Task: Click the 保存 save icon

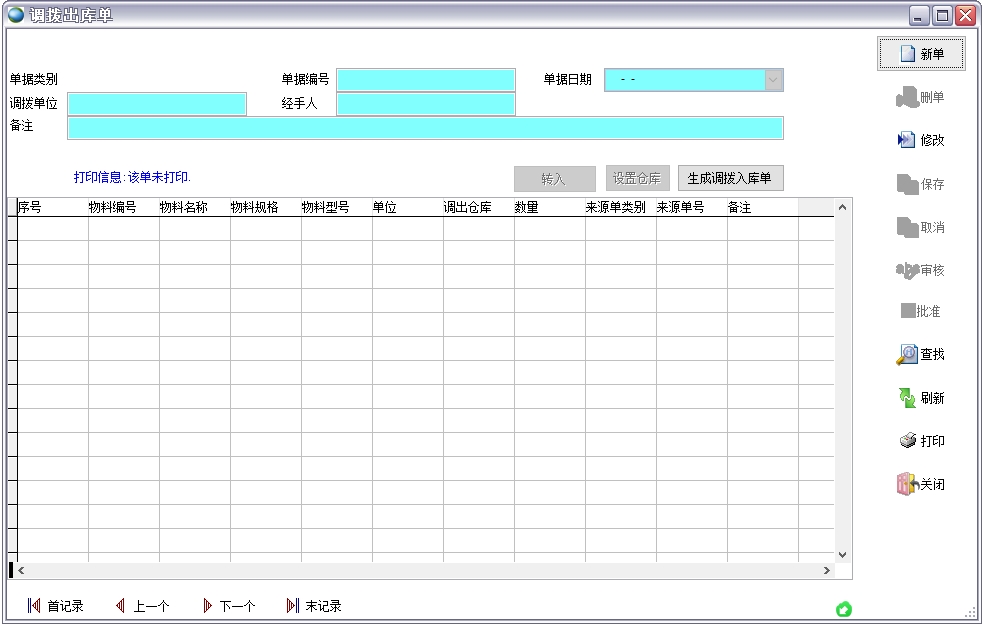Action: (x=921, y=183)
